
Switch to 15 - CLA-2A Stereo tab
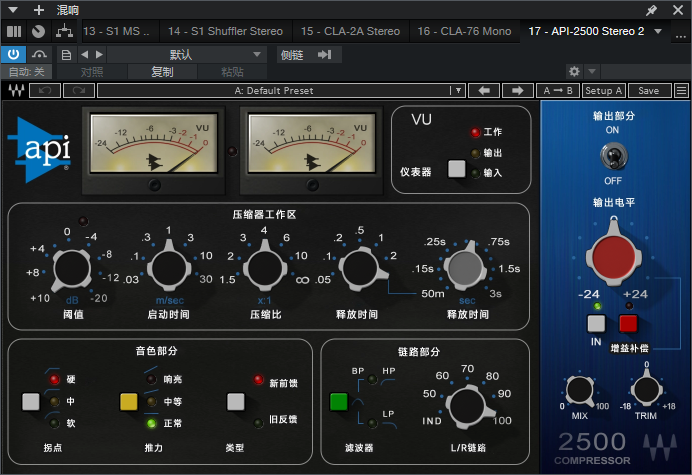350,31
